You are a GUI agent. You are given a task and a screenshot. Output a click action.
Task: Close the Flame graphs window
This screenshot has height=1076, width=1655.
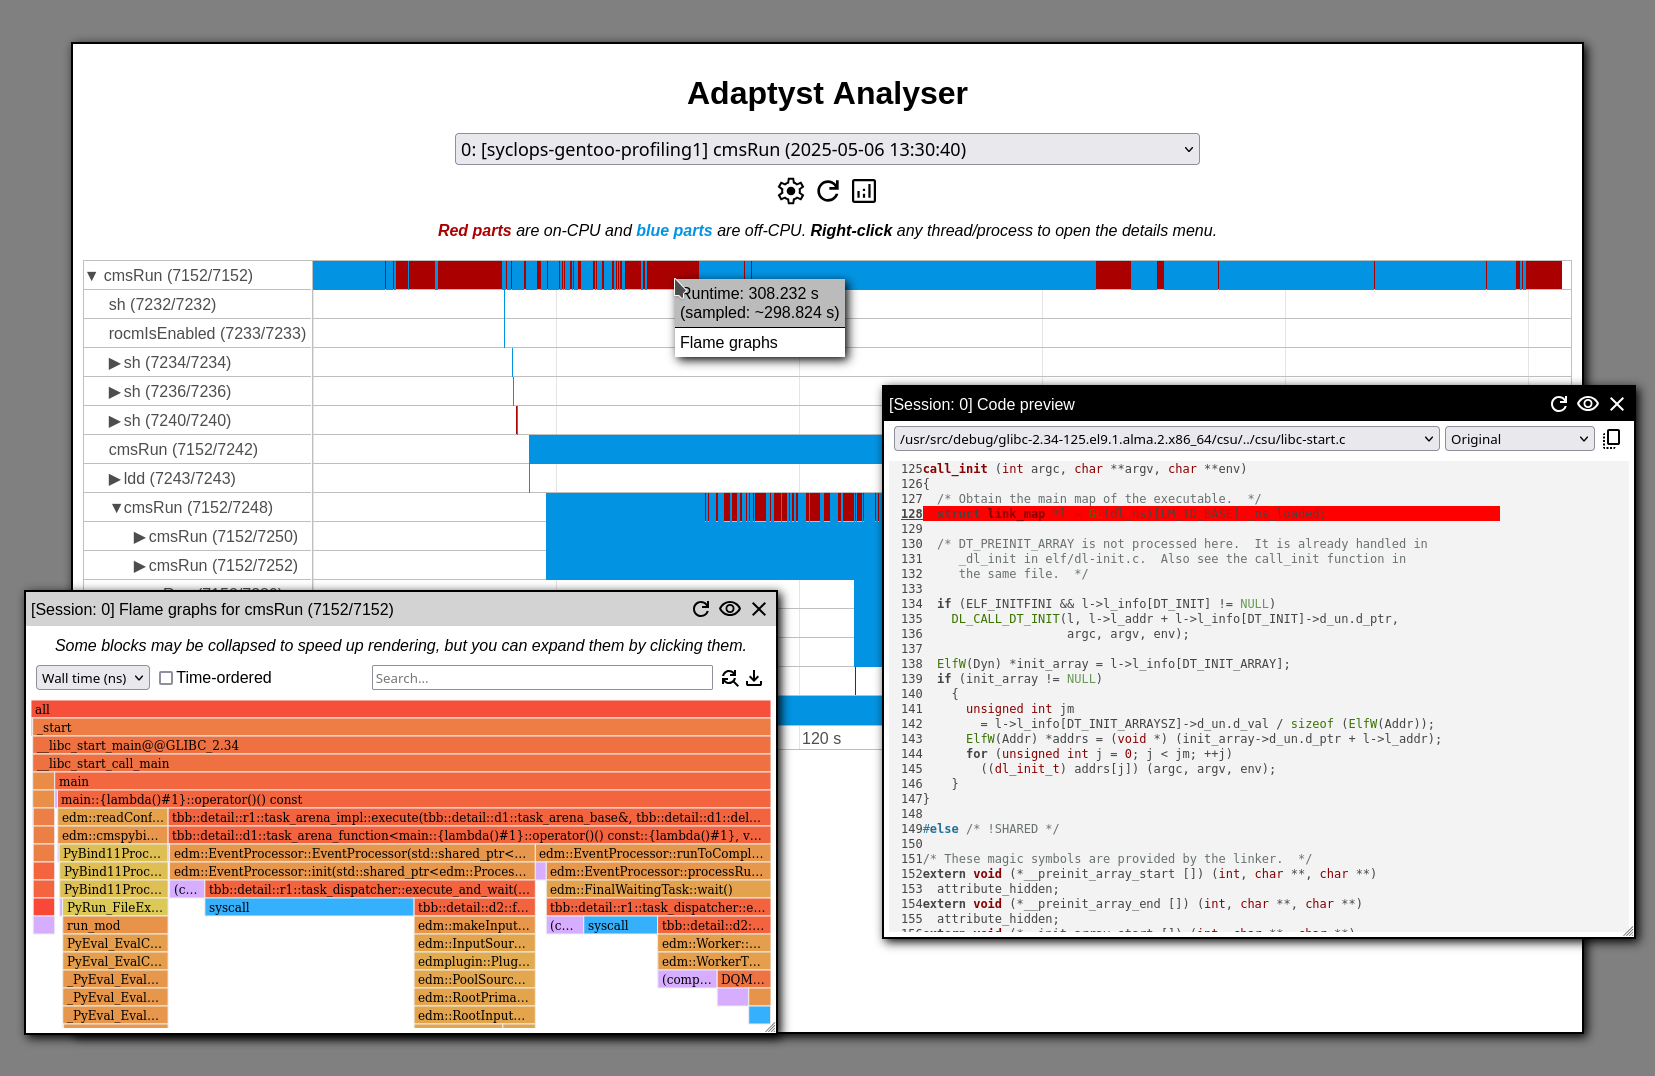(759, 609)
